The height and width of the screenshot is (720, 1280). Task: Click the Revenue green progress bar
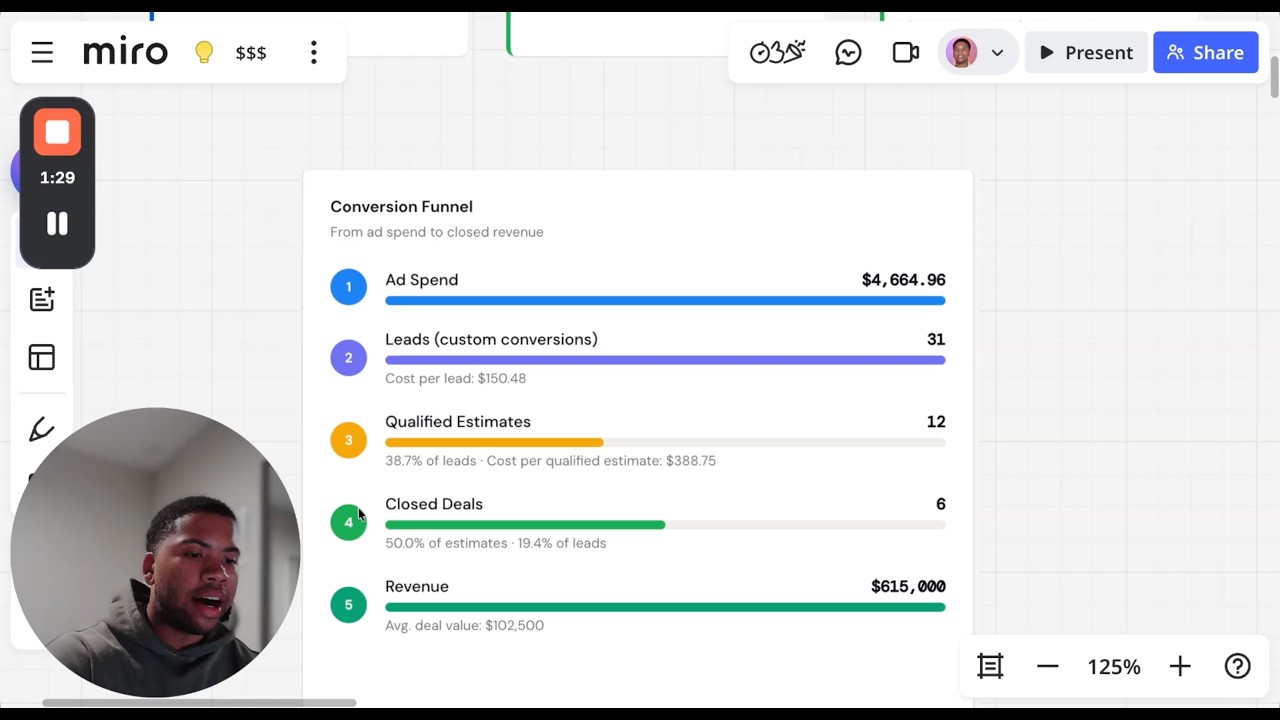665,608
